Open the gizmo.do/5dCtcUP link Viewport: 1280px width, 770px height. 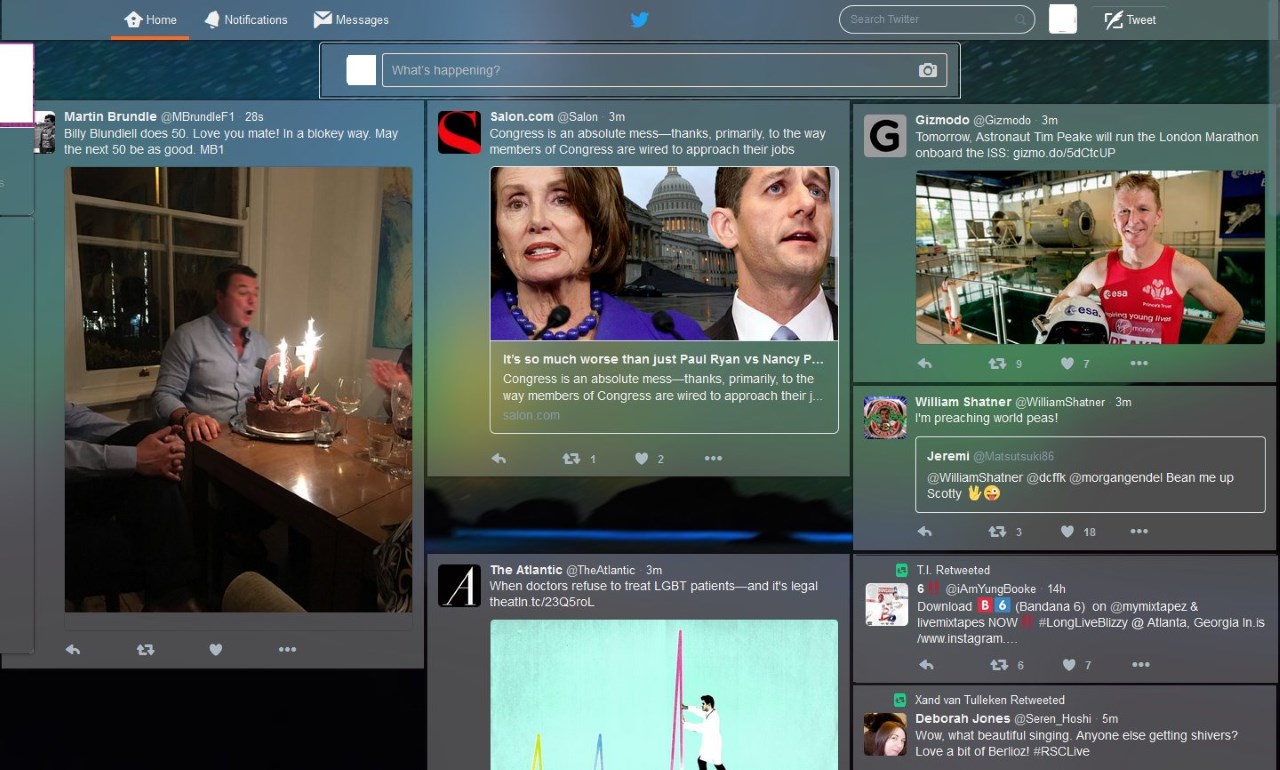(1065, 153)
